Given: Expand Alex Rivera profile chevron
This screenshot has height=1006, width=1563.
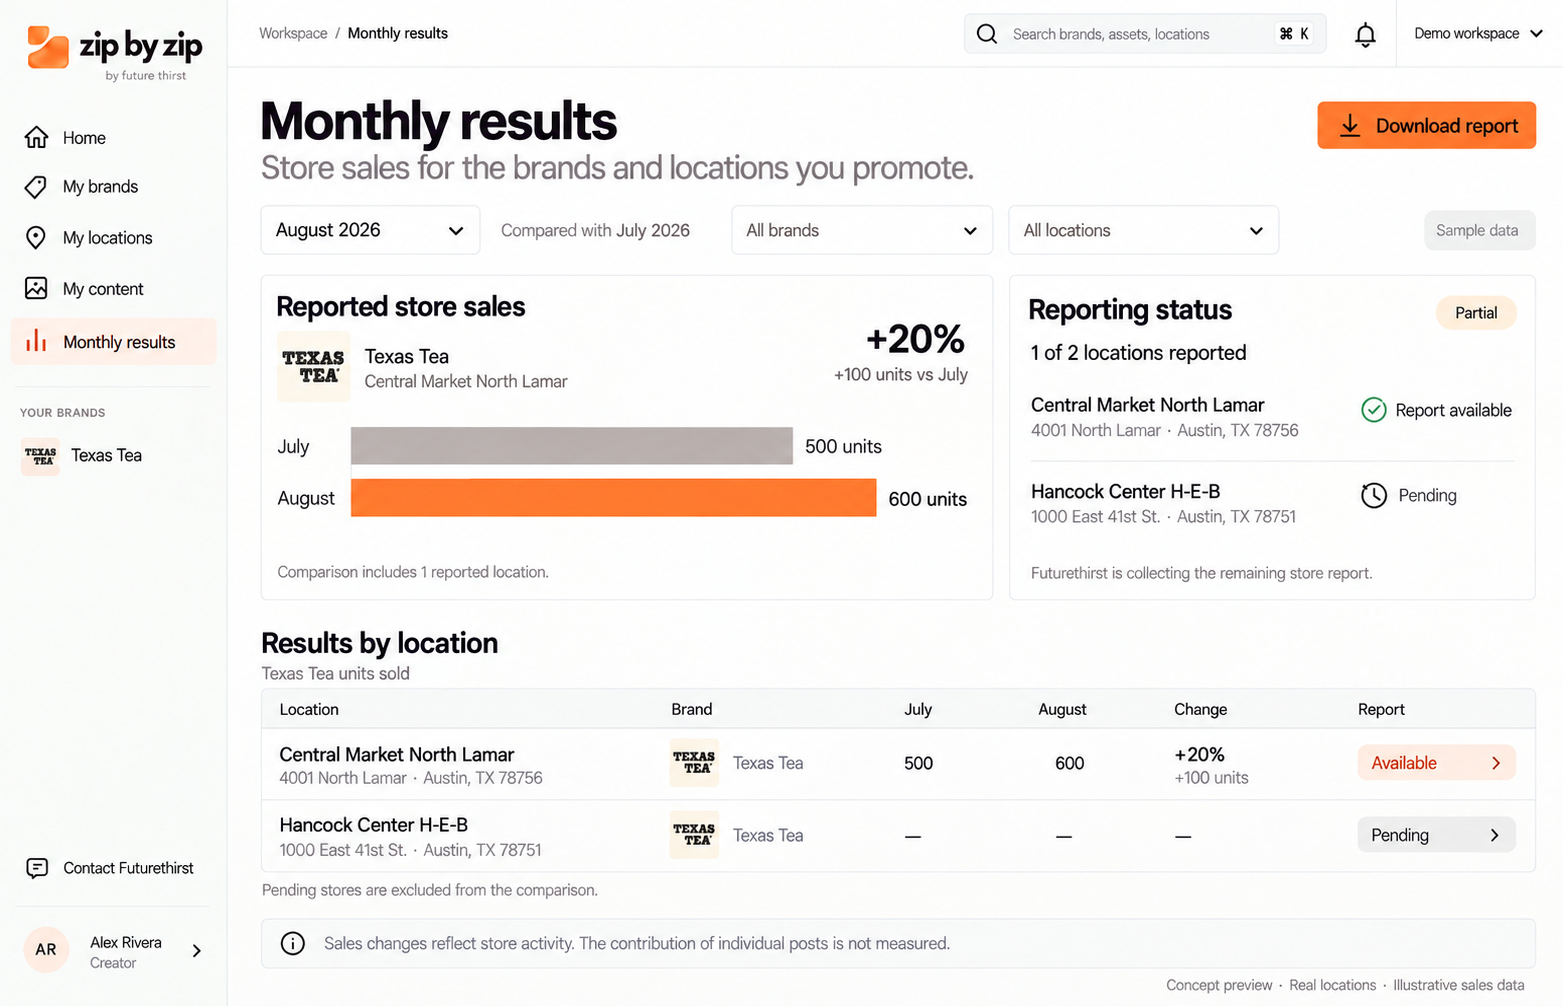Looking at the screenshot, I should click(197, 951).
